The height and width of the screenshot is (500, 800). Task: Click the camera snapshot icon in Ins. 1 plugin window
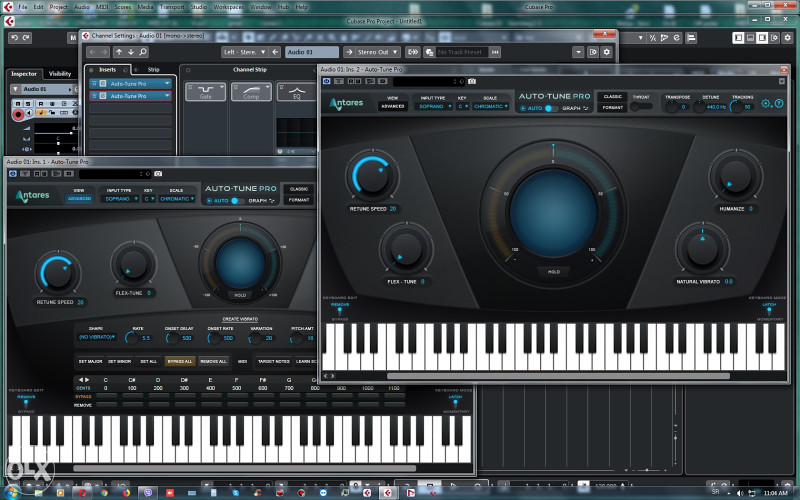coord(158,174)
